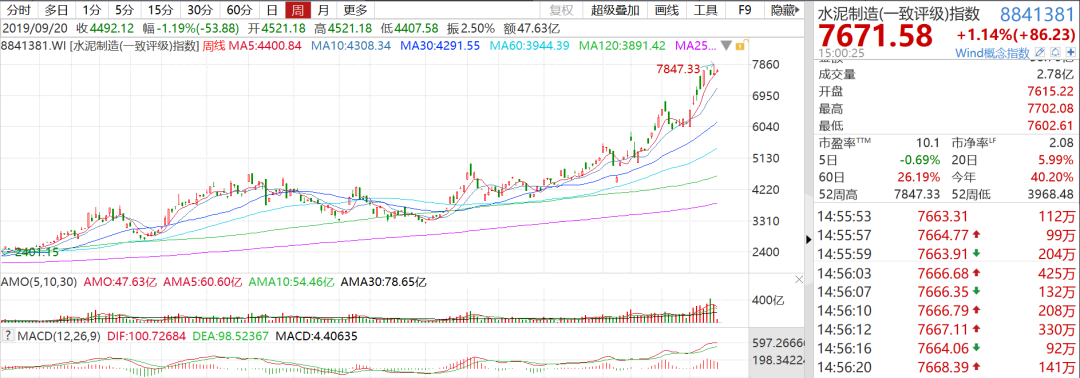Select the highlighted 周 weekly tab
This screenshot has height=378, width=1080.
[x=298, y=10]
